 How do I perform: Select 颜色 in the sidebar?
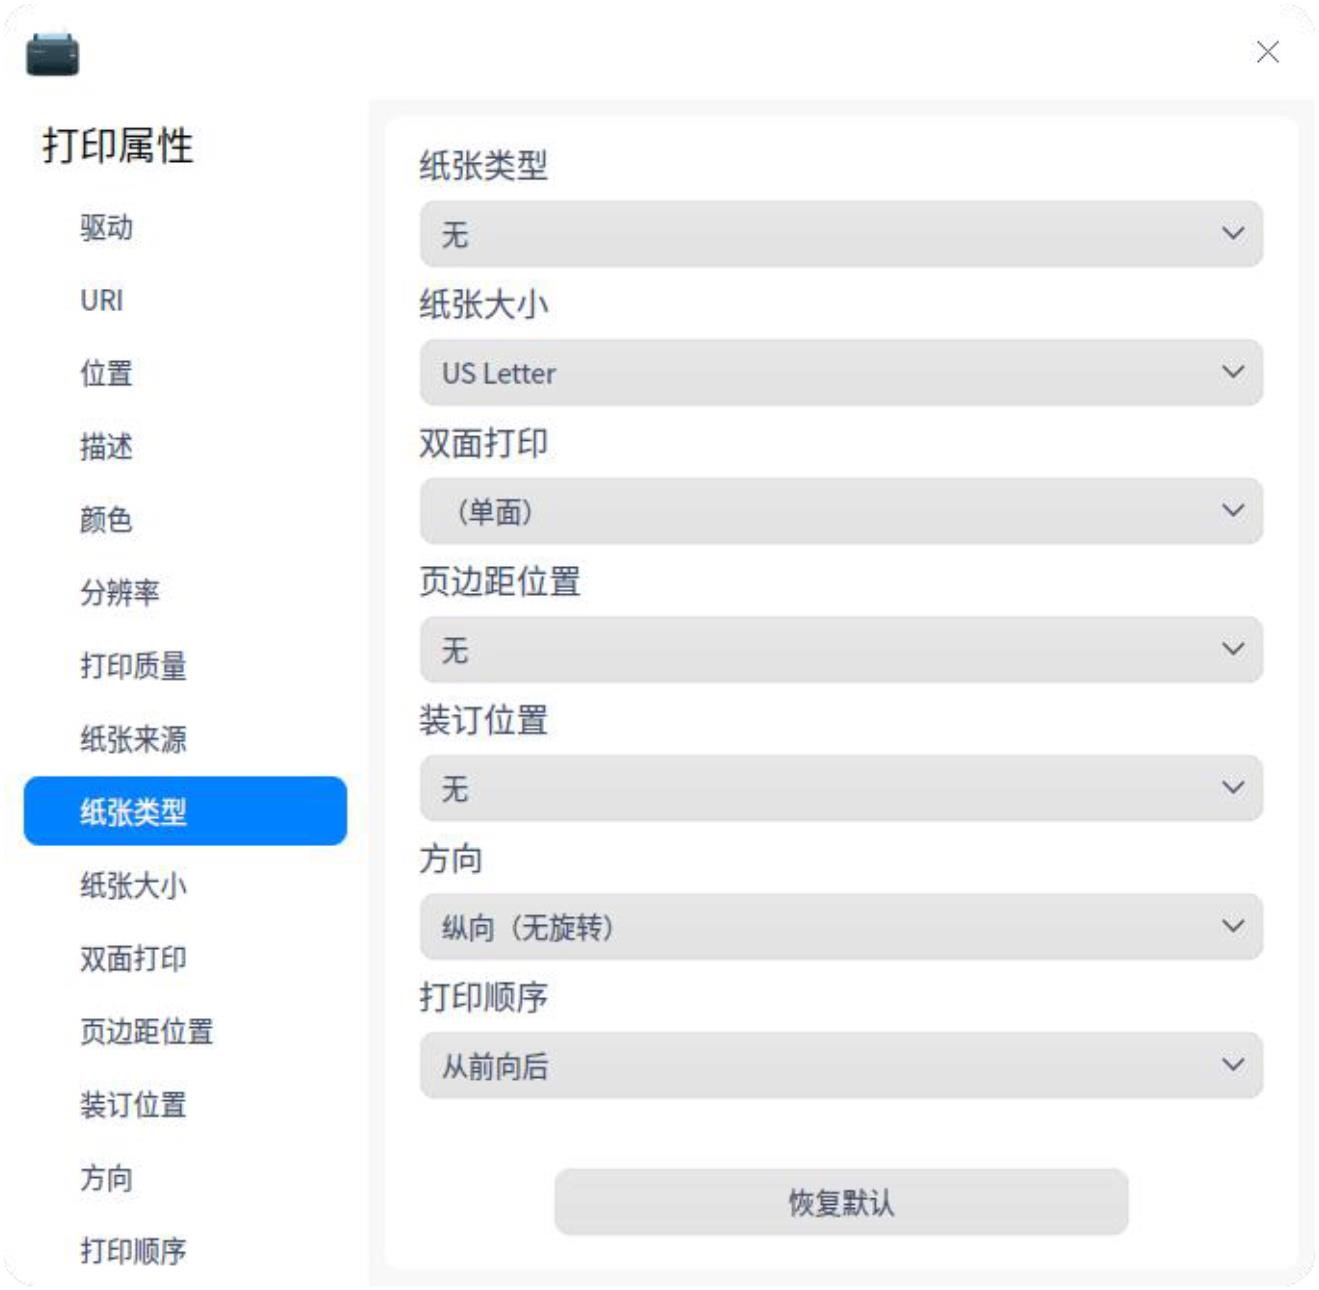point(107,519)
